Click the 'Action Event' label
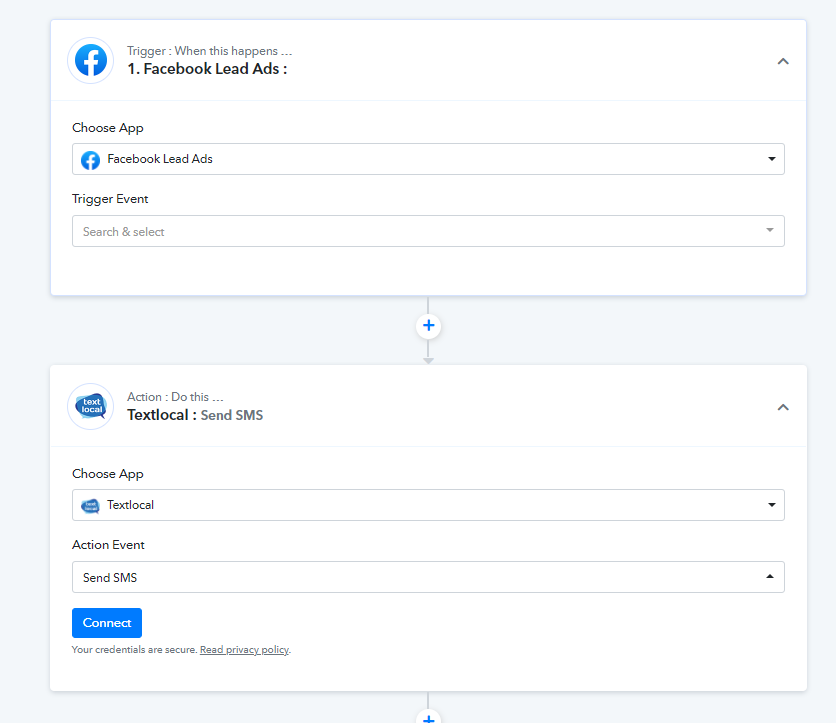The image size is (836, 723). tap(108, 545)
